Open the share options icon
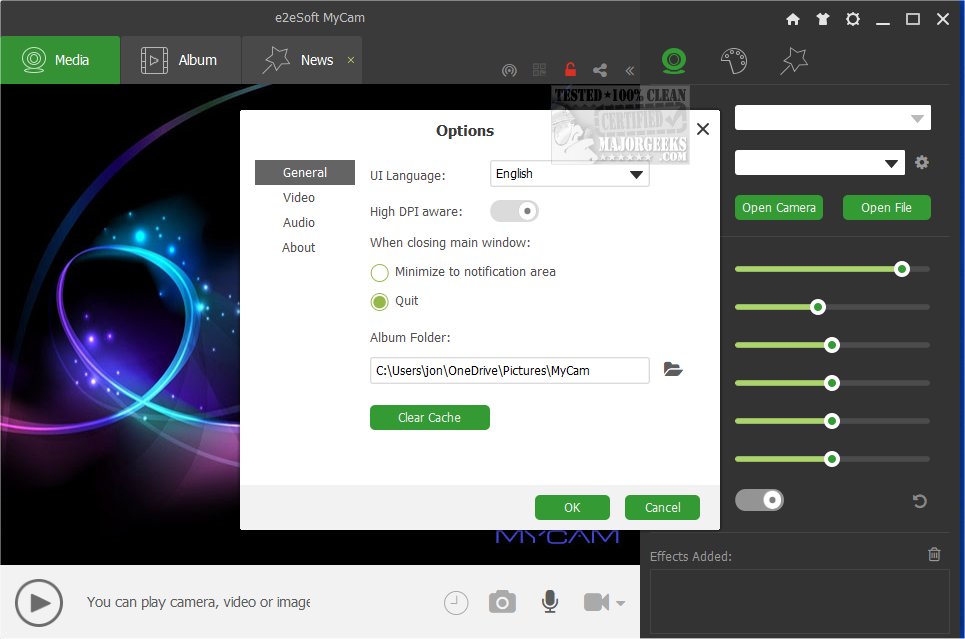965x639 pixels. click(599, 70)
